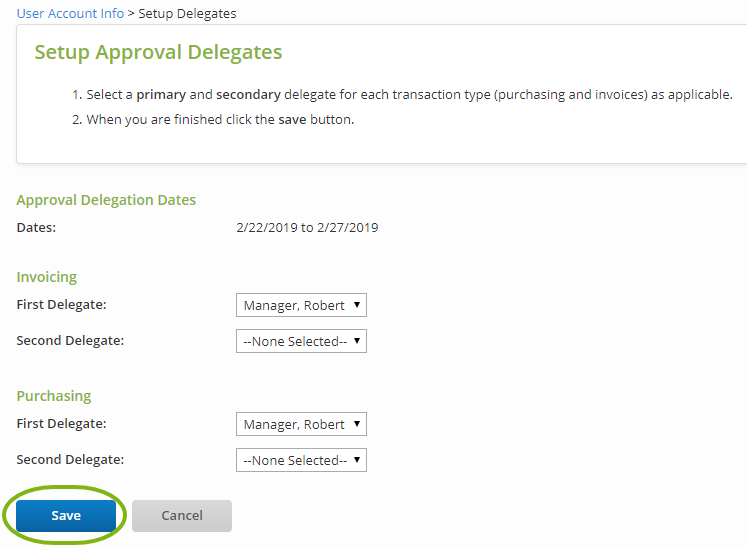Open the User Account Info breadcrumb link
The width and height of the screenshot is (747, 547).
pos(70,13)
